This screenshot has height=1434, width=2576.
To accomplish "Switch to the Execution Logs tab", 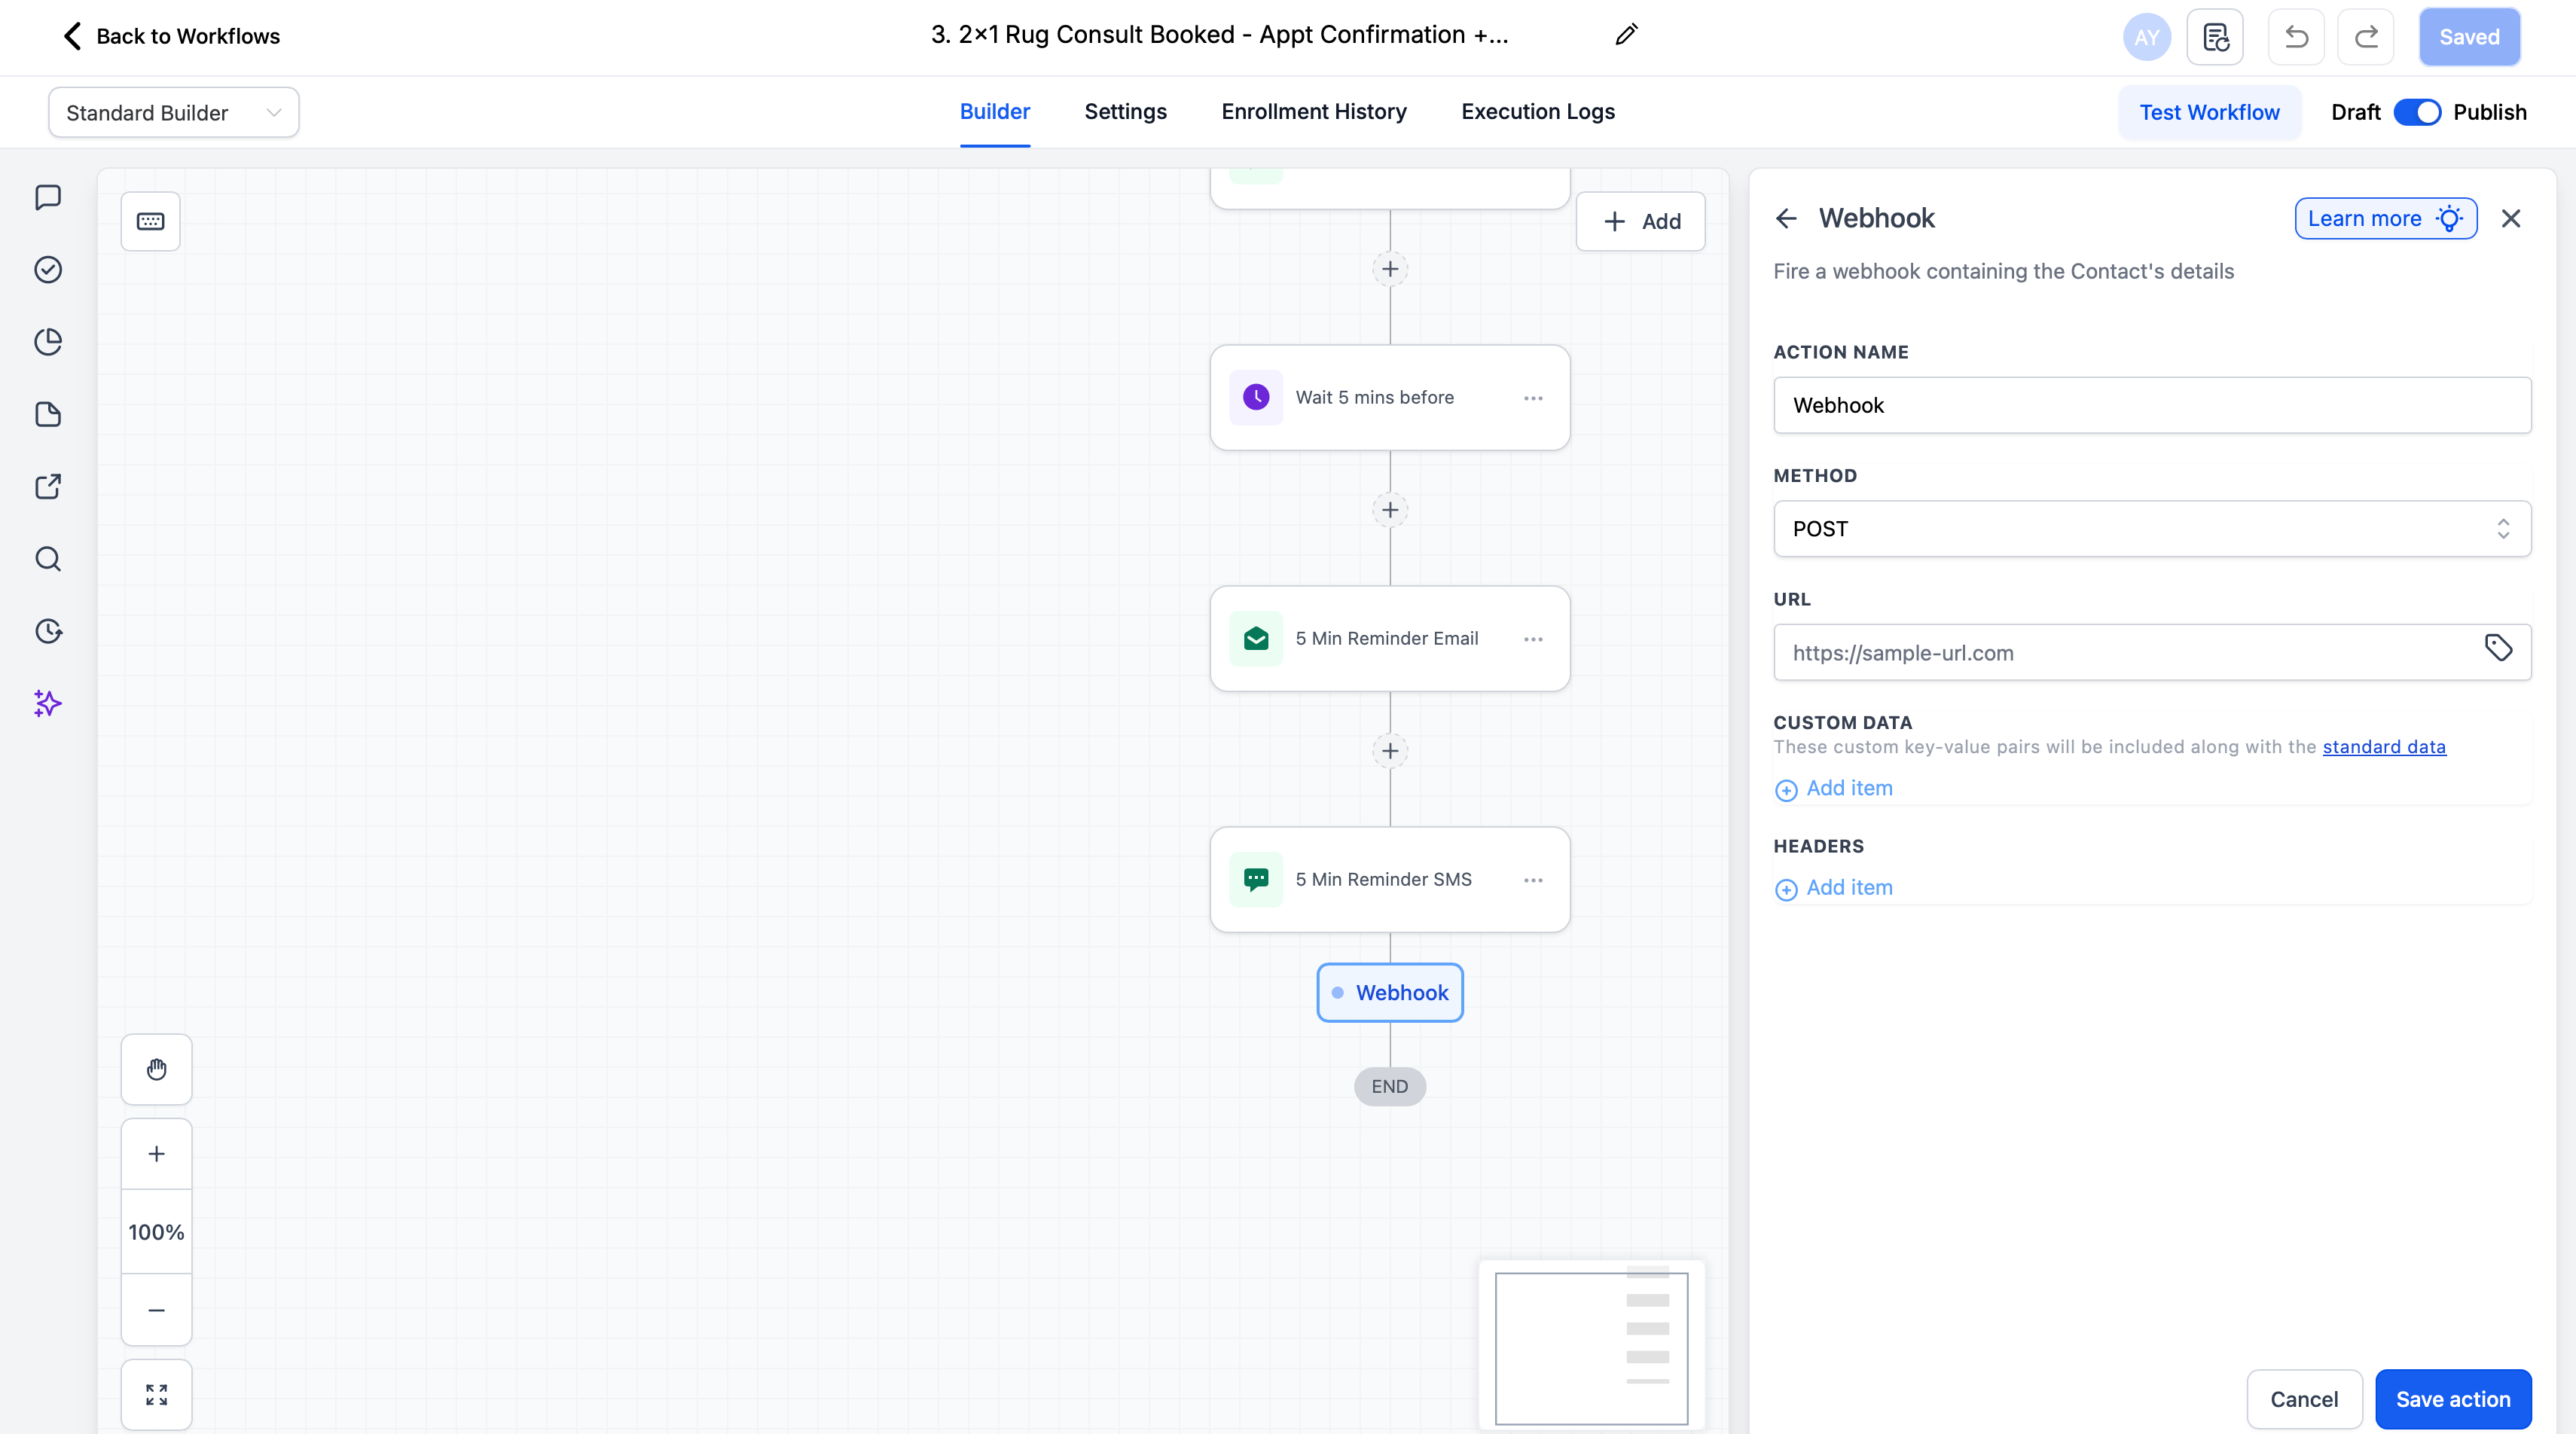I will (1537, 112).
